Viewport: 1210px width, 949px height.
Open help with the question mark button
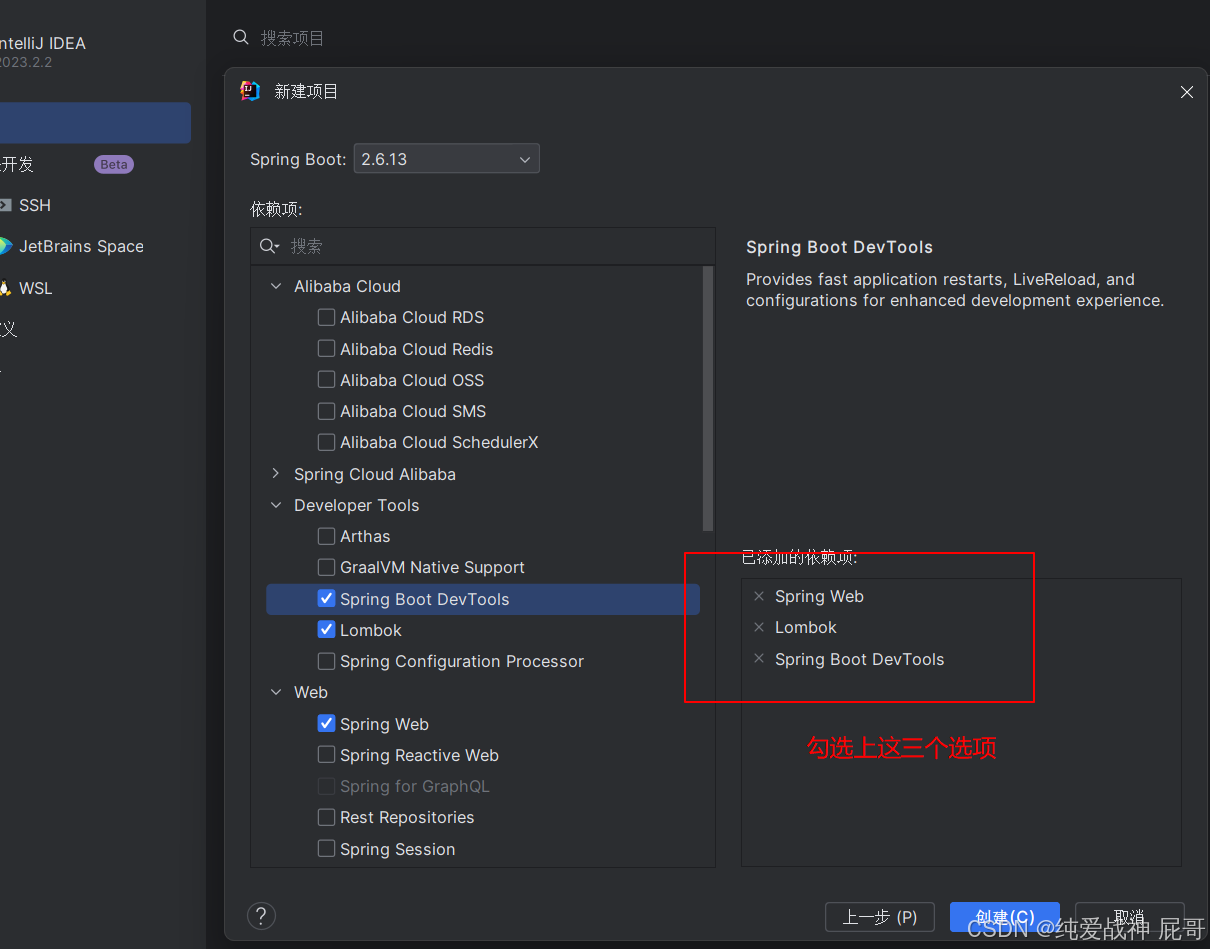(x=261, y=916)
